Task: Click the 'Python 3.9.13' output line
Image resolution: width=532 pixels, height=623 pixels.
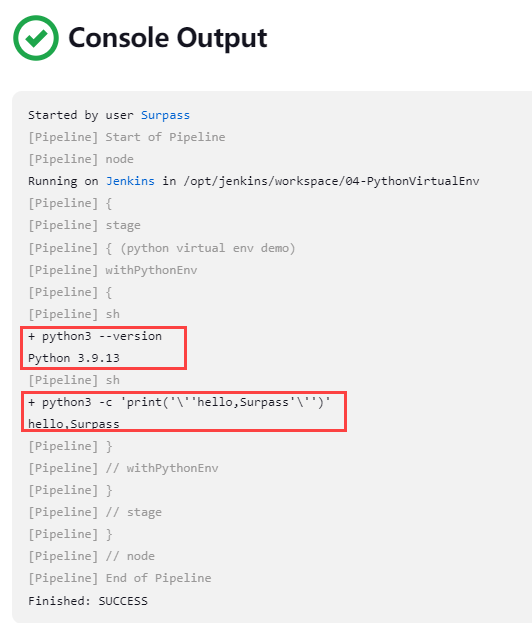Action: pyautogui.click(x=74, y=358)
